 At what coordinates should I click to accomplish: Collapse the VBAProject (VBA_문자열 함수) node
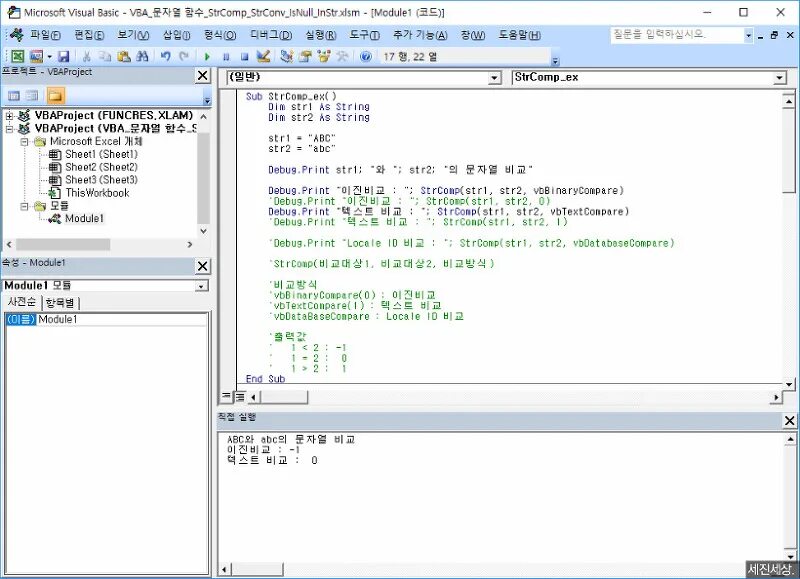[9, 129]
